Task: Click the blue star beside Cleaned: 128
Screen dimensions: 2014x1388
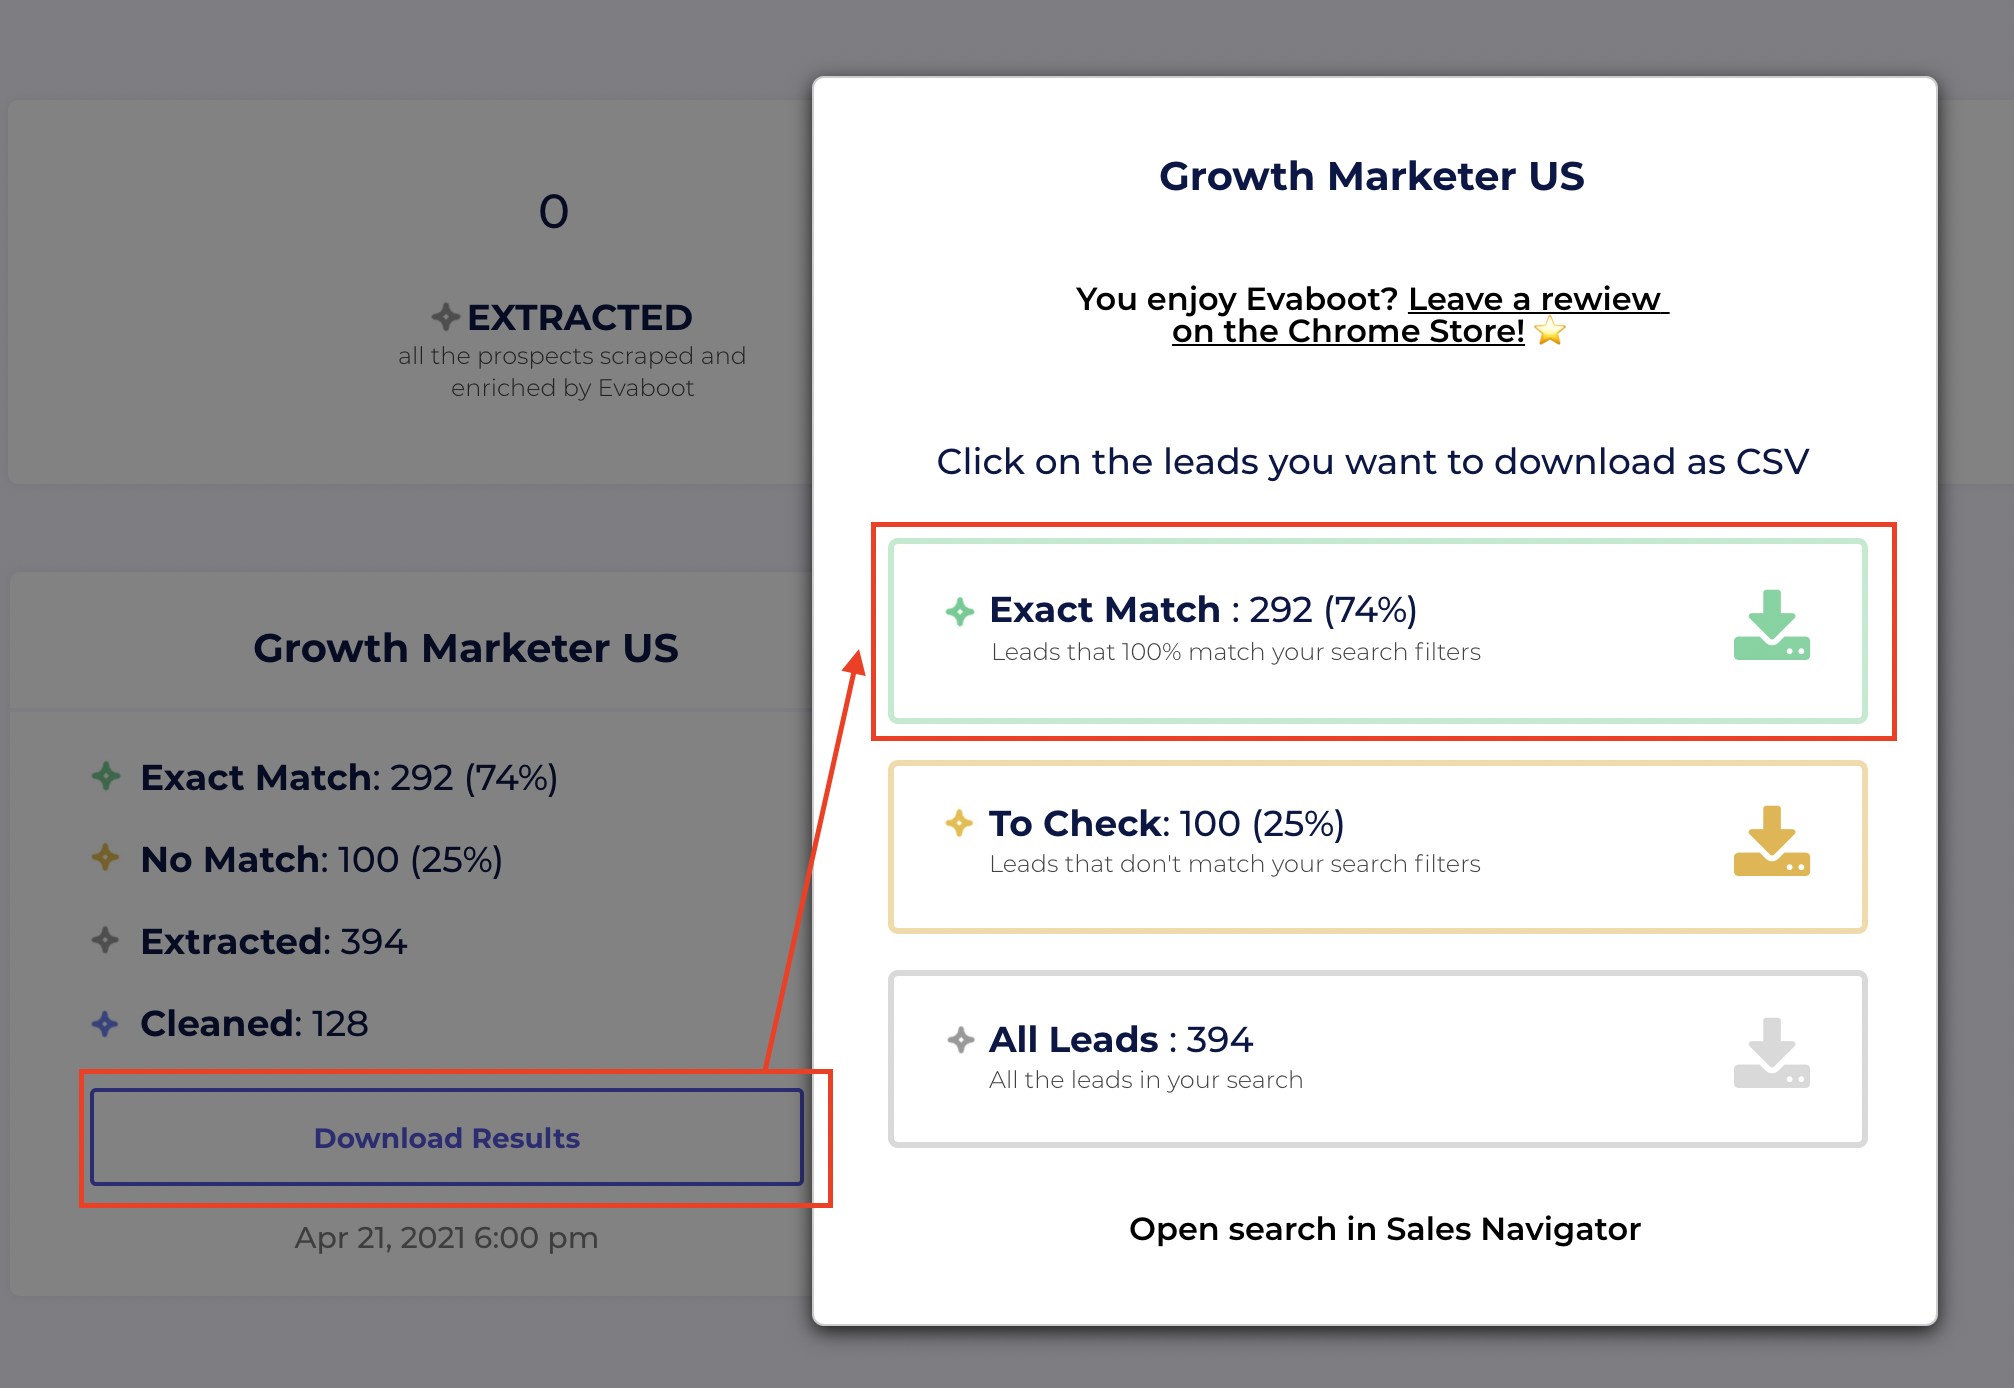Action: 105,1023
